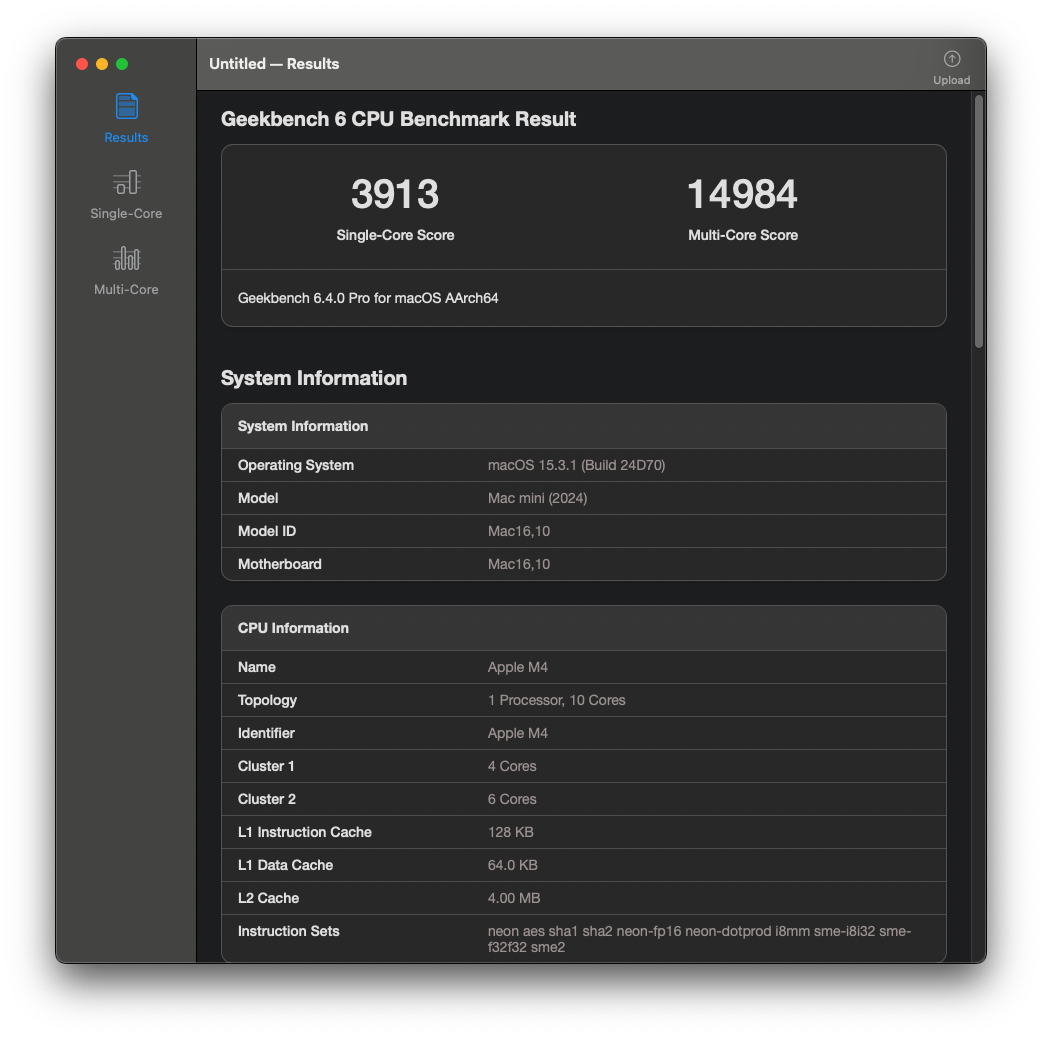Click the 14984 multi-core score
Viewport: 1042px width, 1037px height.
point(742,194)
